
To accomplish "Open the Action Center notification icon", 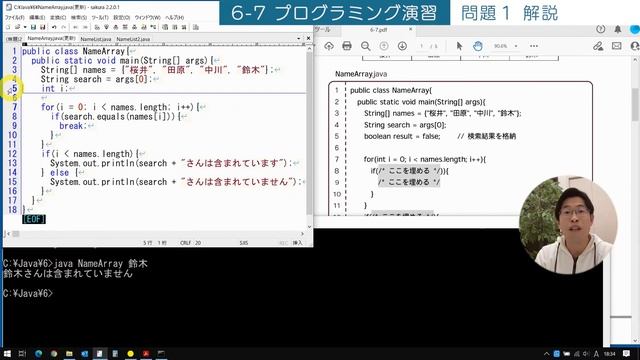I will click(627, 354).
